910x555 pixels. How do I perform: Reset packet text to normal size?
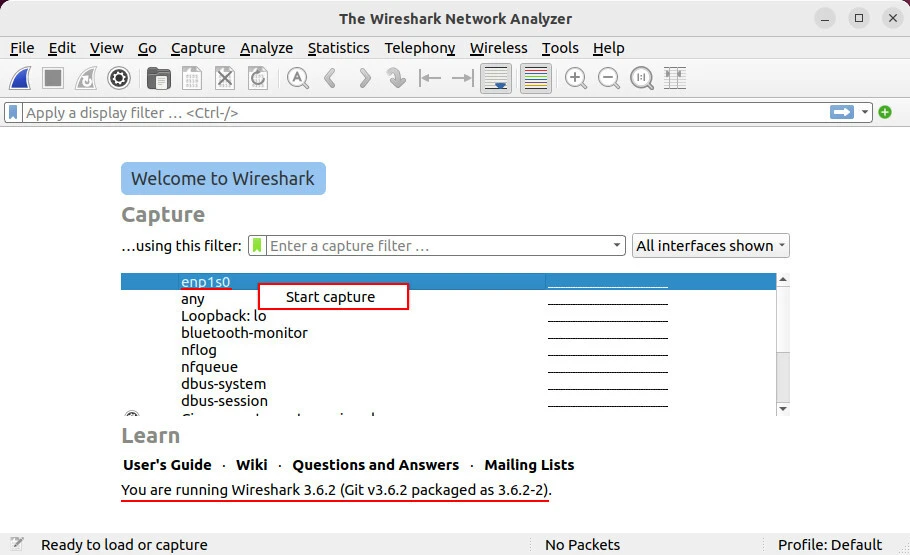(x=642, y=78)
